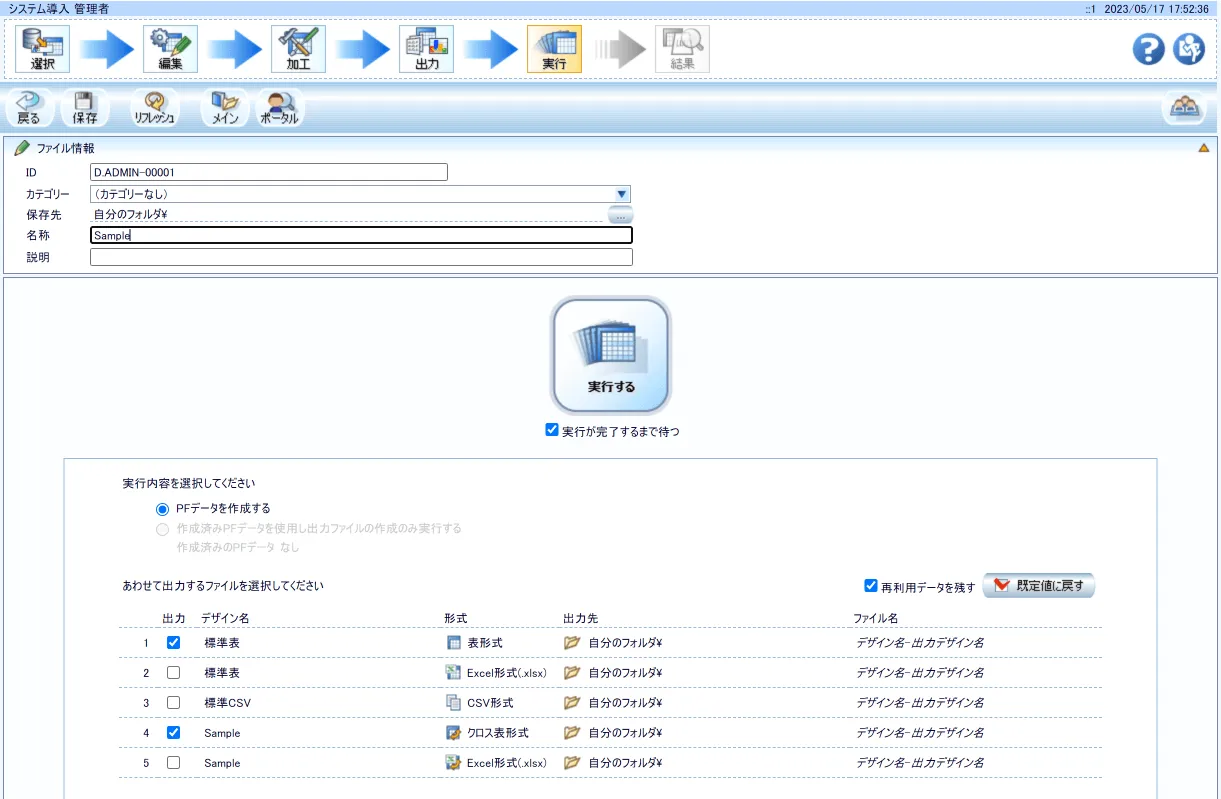Image resolution: width=1221 pixels, height=799 pixels.
Task: Open the ポータル portal icon
Action: click(x=279, y=108)
